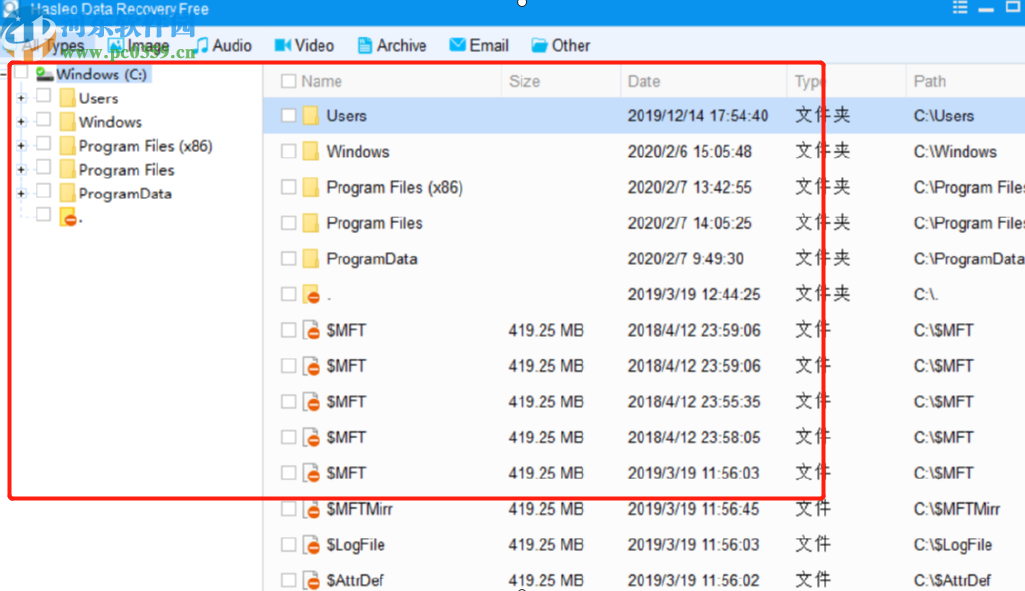Toggle the select-all checkbox beside Name header
This screenshot has width=1025, height=591.
coord(288,81)
